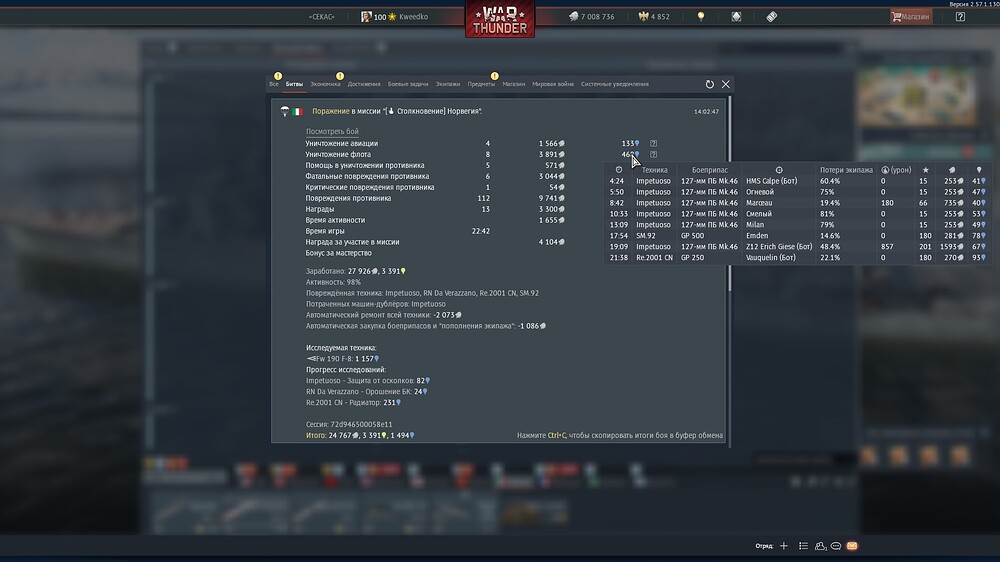The image size is (1000, 562).
Task: Select the Z12 Erich Giese (Бот) row
Action: click(x=797, y=246)
